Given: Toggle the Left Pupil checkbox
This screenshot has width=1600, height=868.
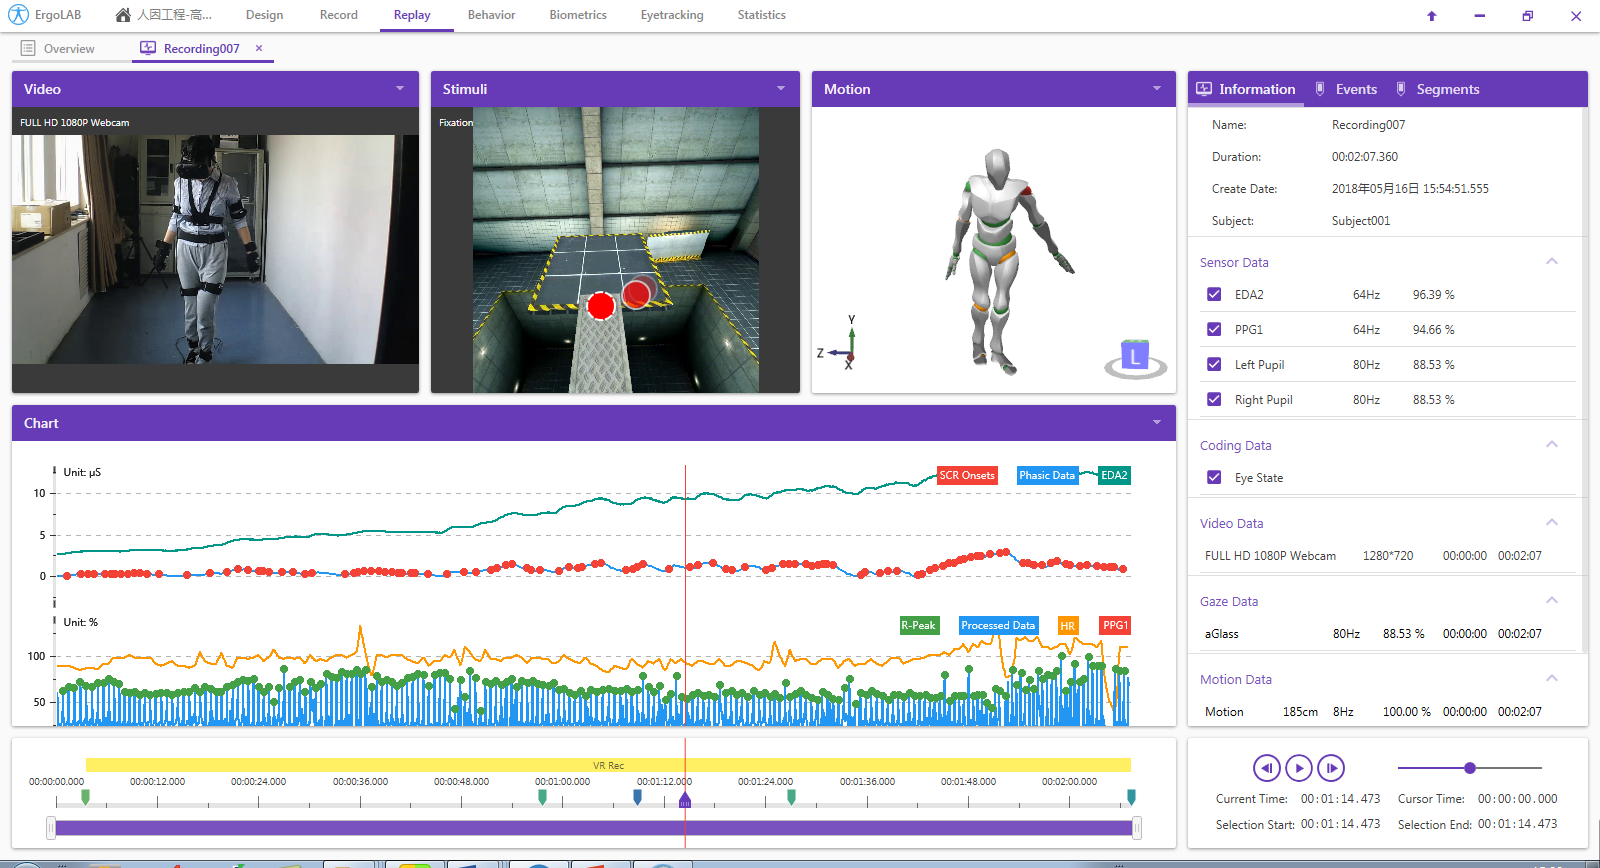Looking at the screenshot, I should tap(1214, 365).
